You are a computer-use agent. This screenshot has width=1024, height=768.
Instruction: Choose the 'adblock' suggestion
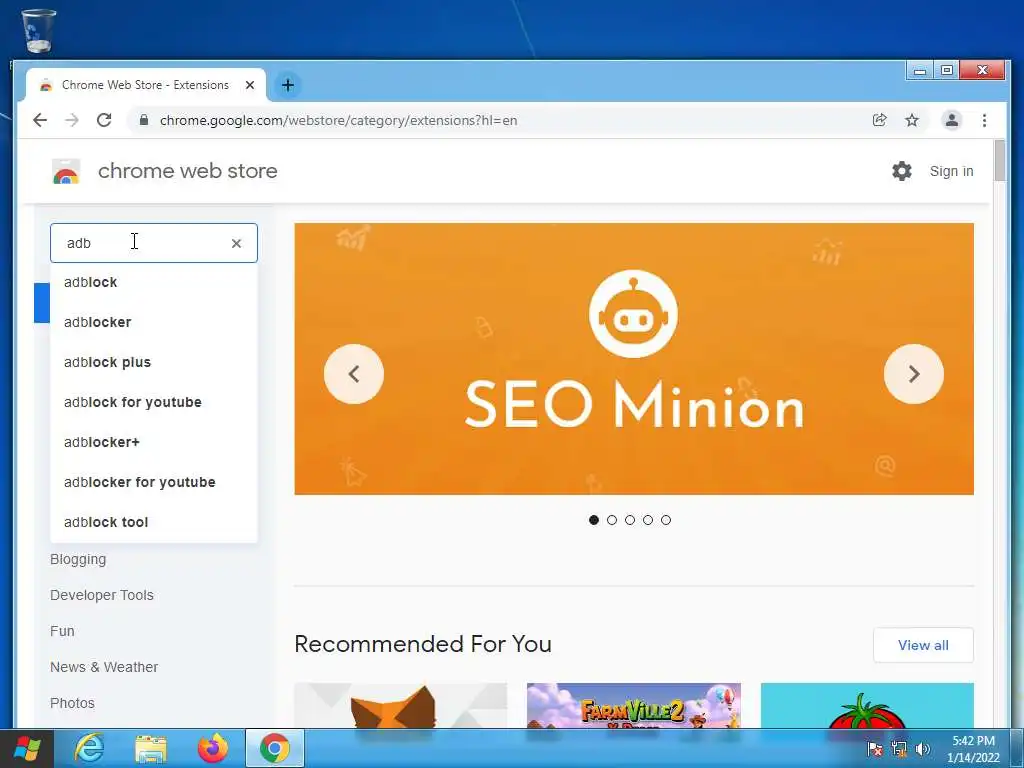(x=153, y=282)
